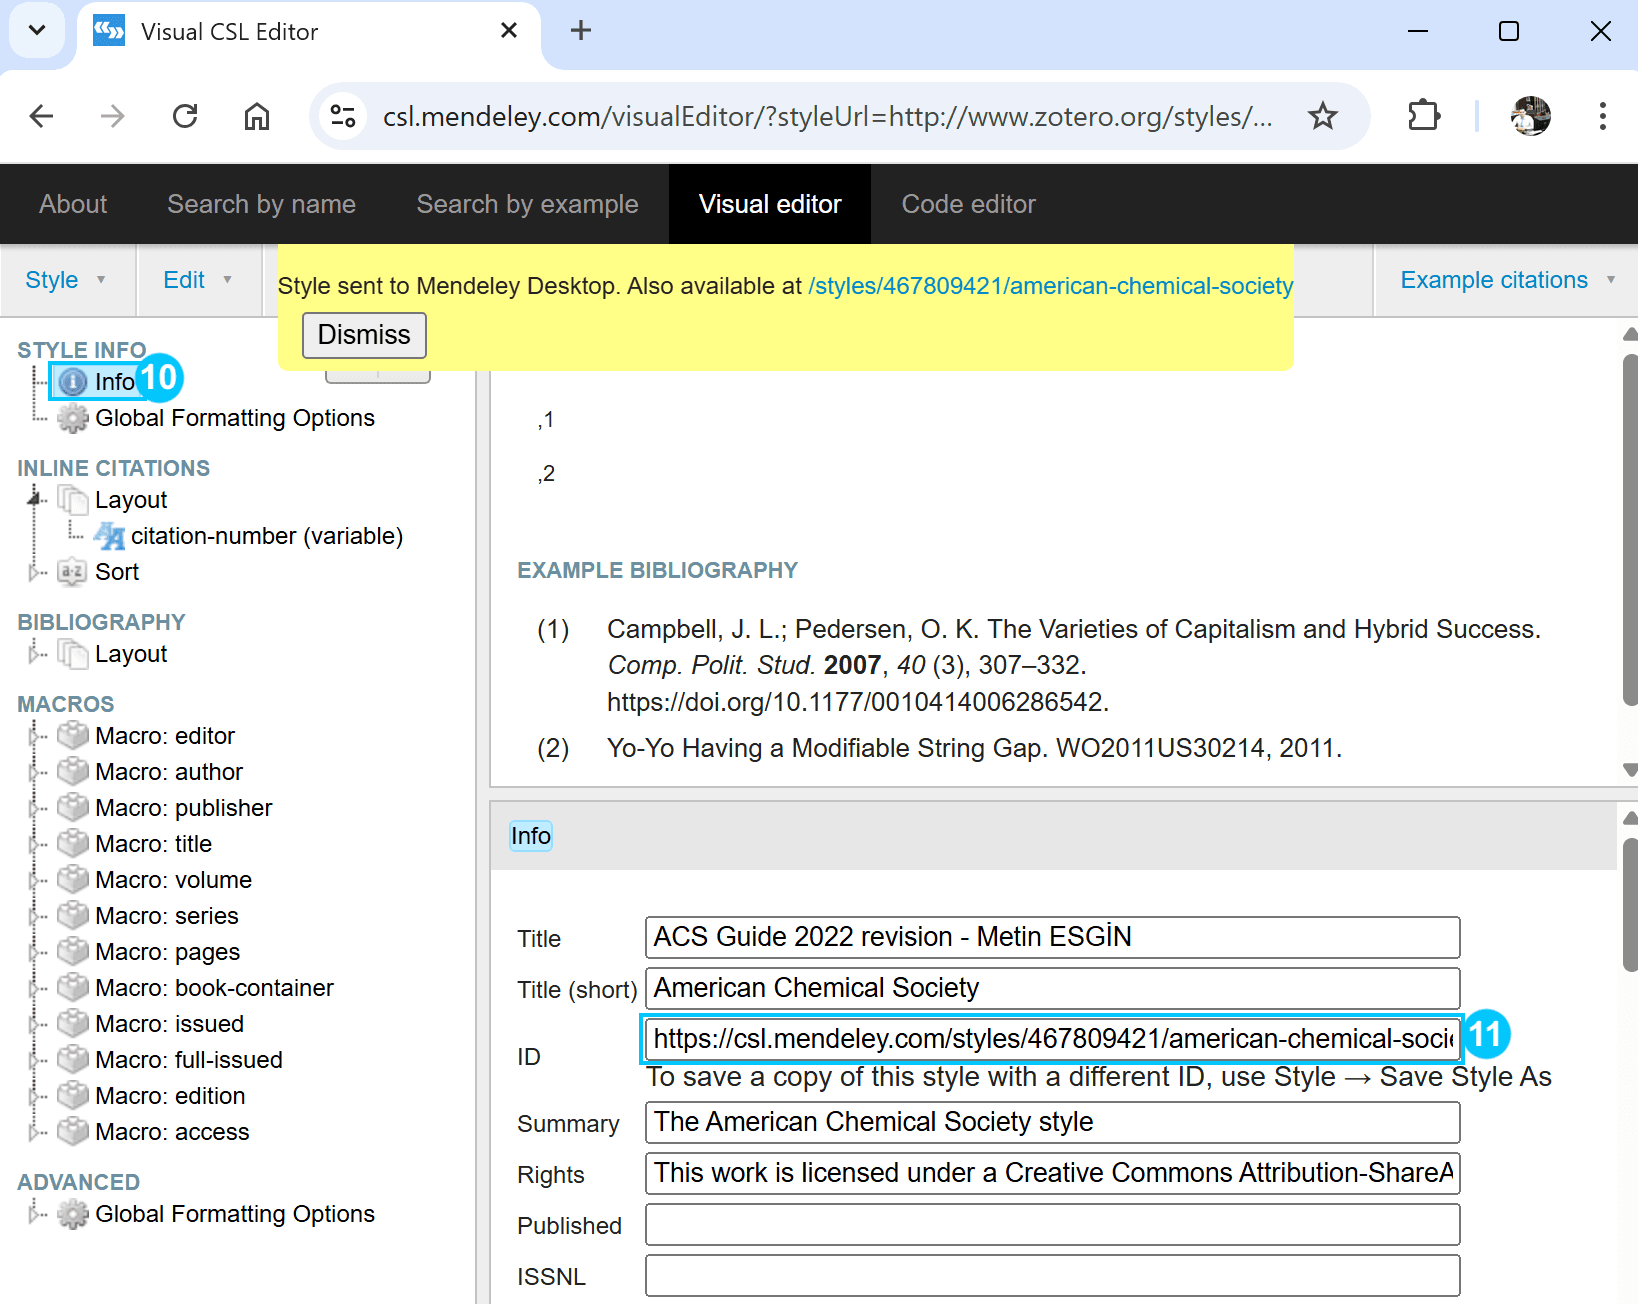
Task: Select the Info node icon in Style Info
Action: (x=73, y=382)
